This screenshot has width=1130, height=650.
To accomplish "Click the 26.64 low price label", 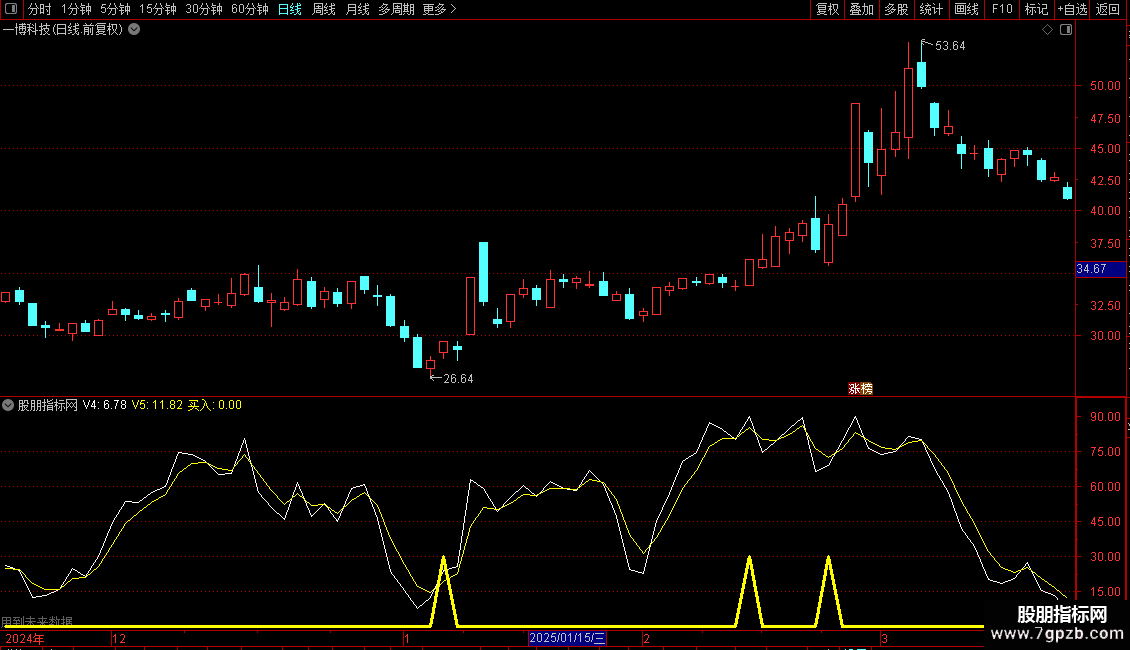I will pyautogui.click(x=458, y=379).
